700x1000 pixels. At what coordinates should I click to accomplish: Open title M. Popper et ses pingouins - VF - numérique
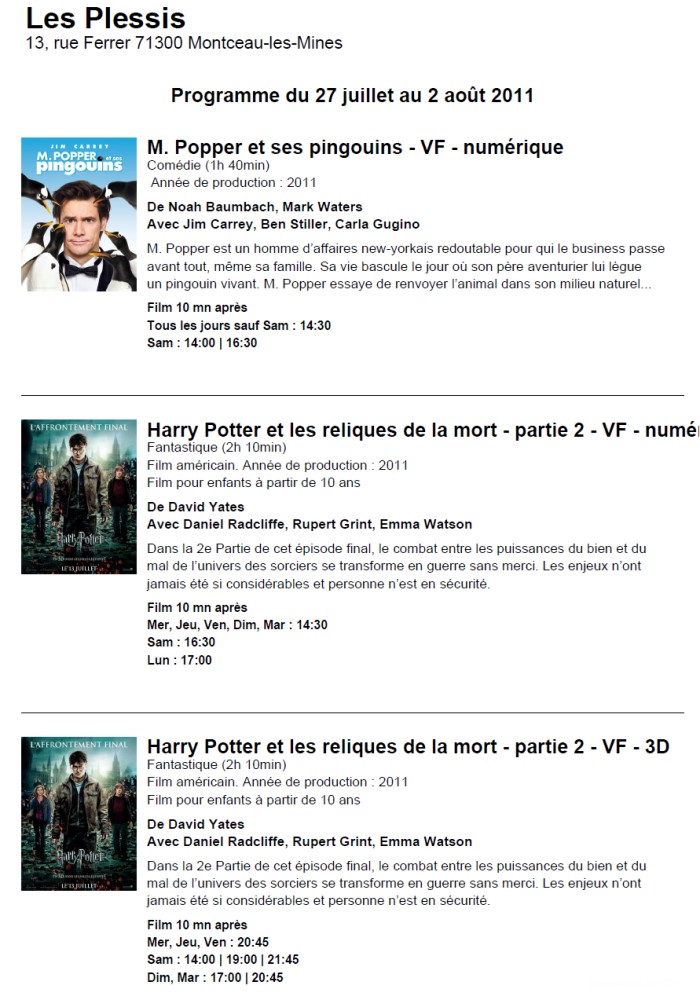pos(355,147)
